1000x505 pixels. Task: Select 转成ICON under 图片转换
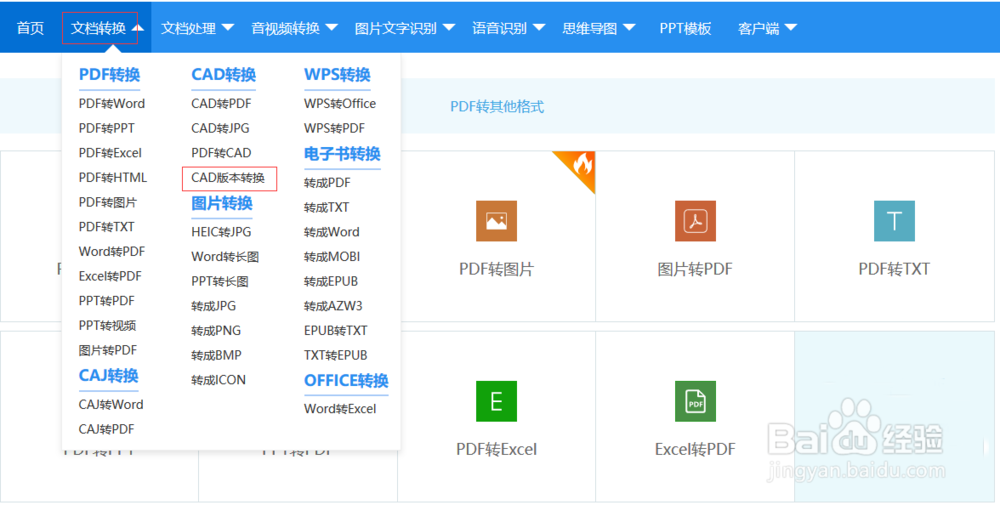point(218,380)
